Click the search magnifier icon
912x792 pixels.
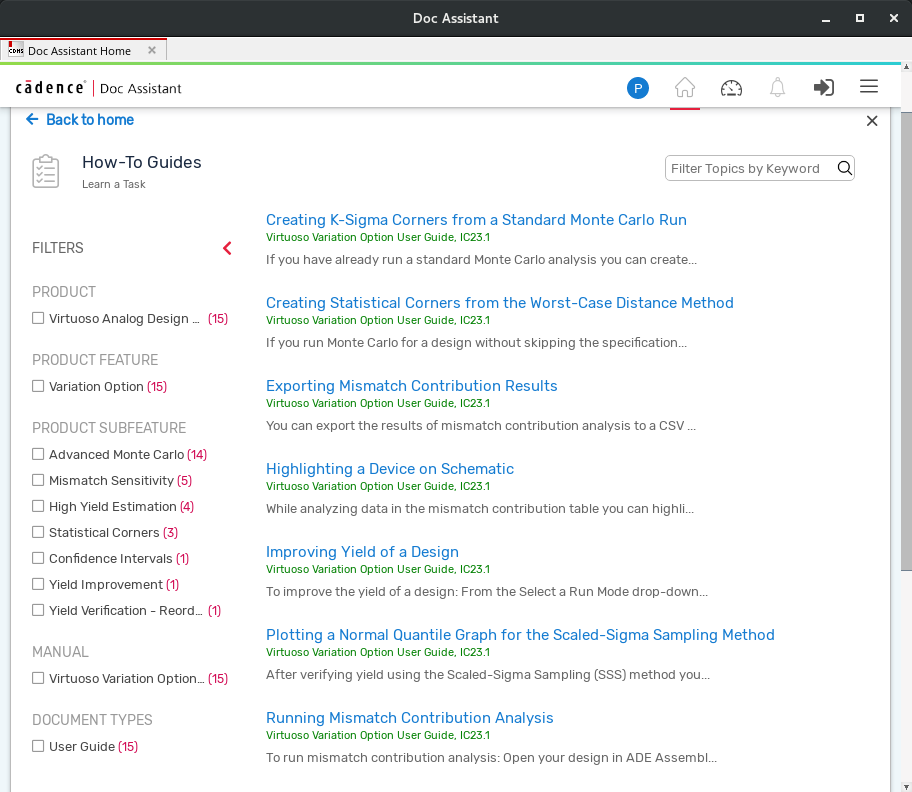point(844,168)
